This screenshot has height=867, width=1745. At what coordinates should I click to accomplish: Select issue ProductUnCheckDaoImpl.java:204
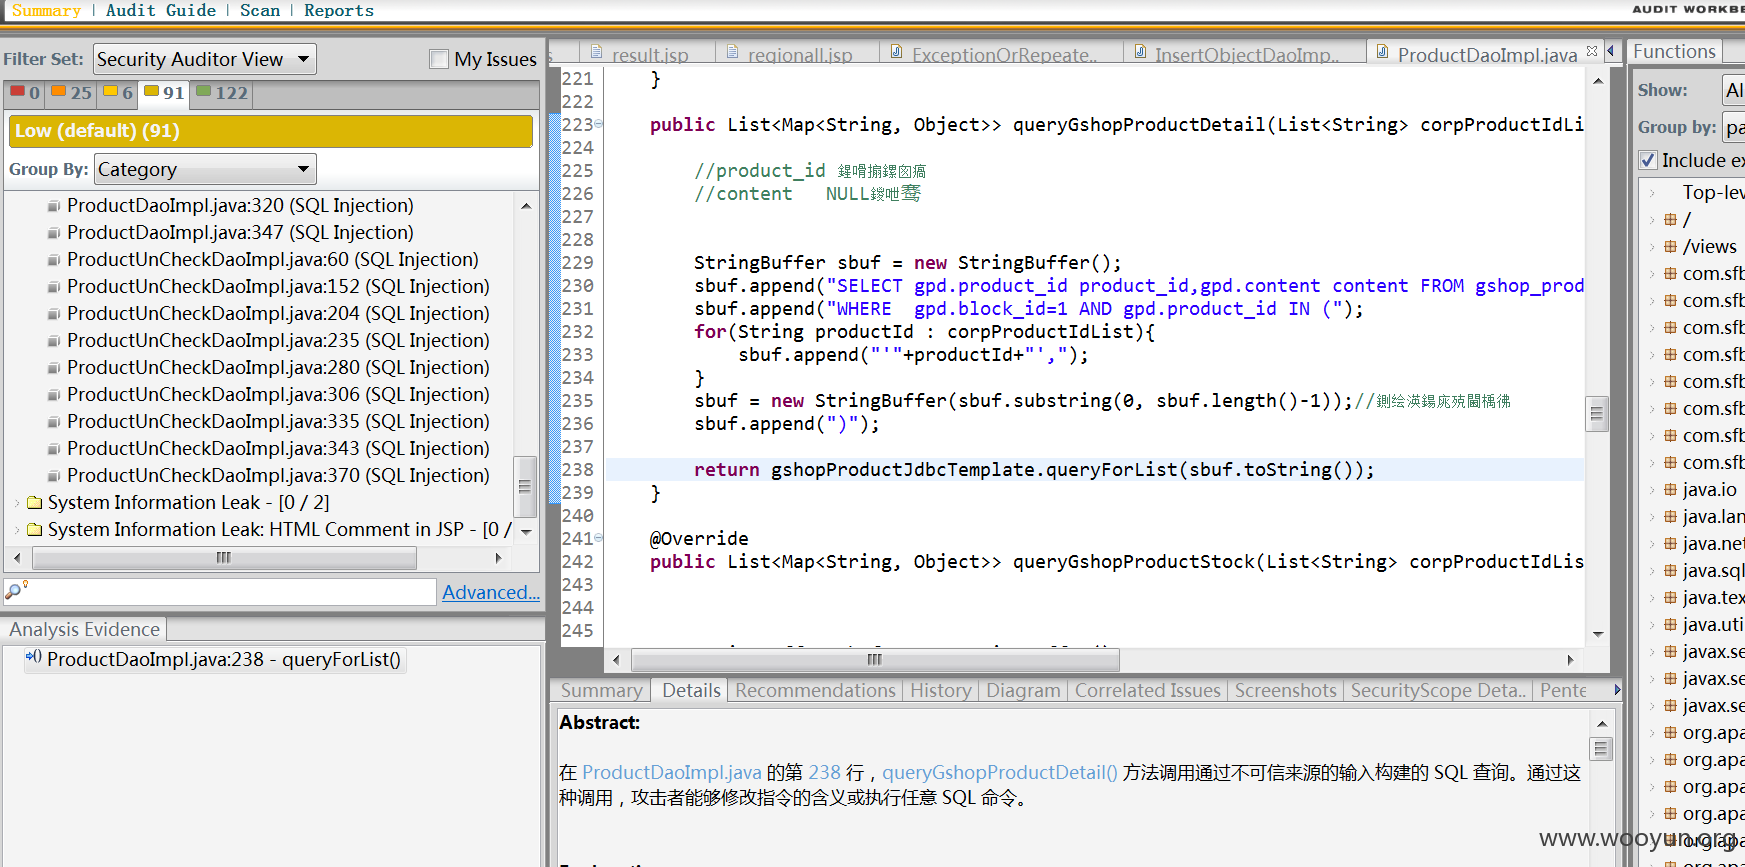[278, 313]
